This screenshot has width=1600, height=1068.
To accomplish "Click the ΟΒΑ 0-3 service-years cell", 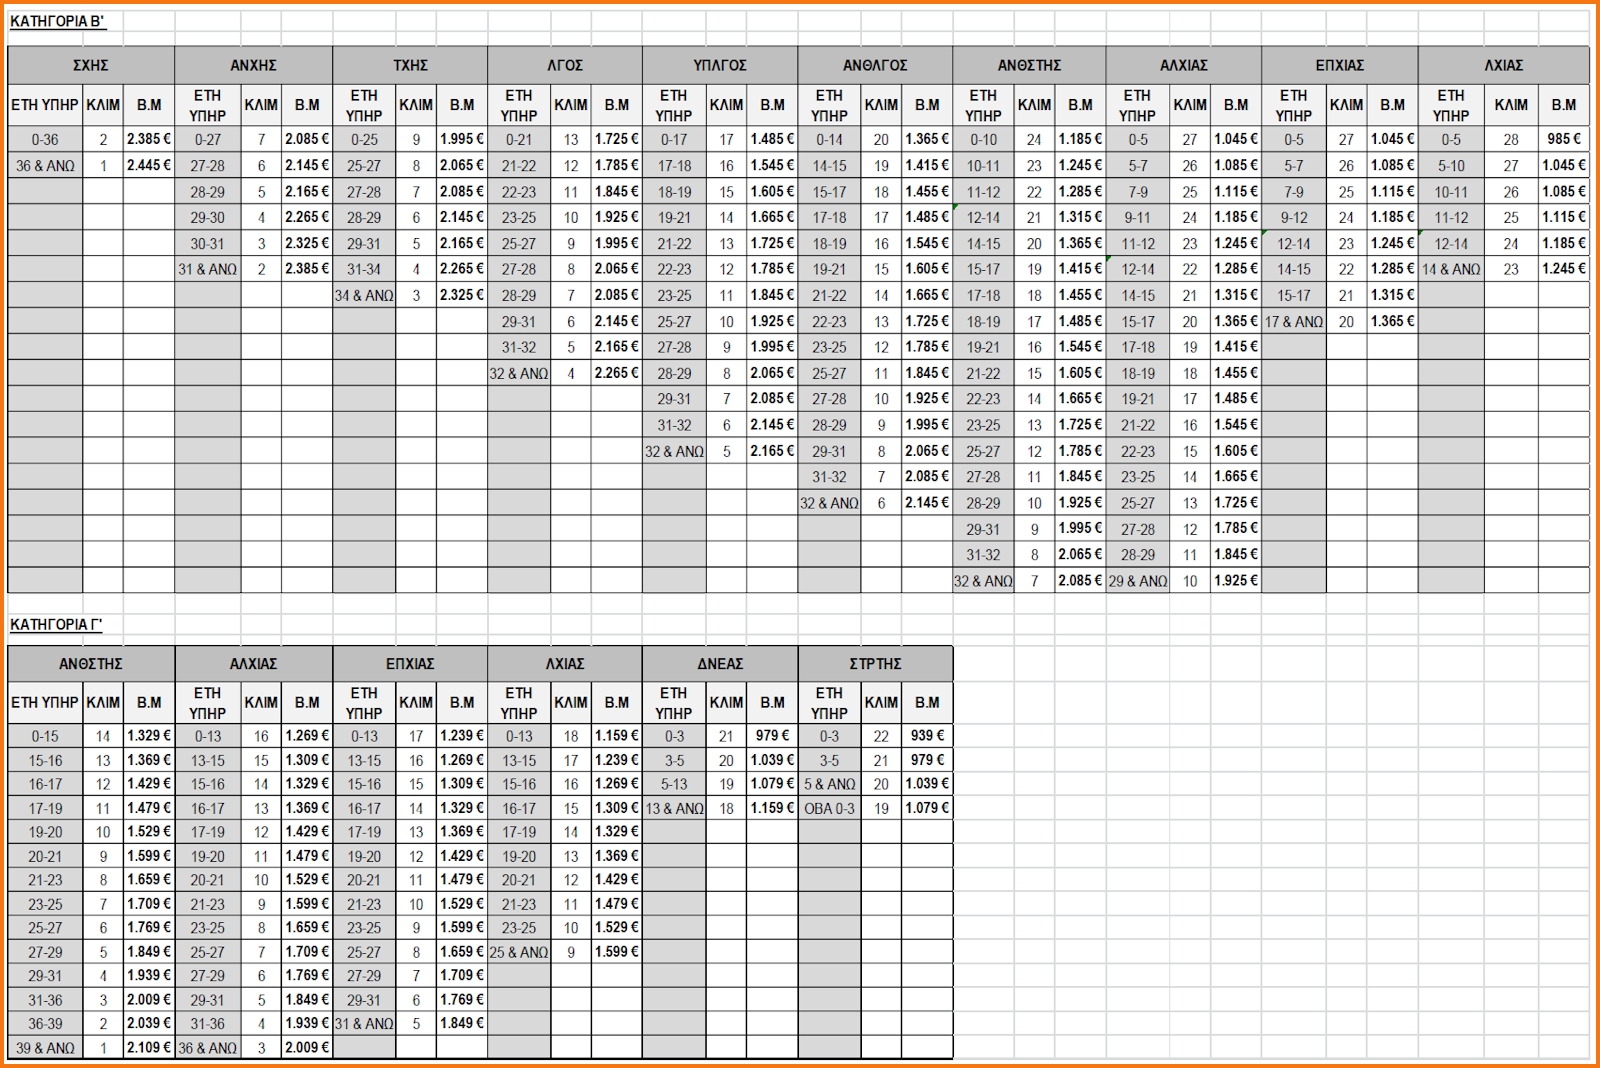I will point(829,808).
